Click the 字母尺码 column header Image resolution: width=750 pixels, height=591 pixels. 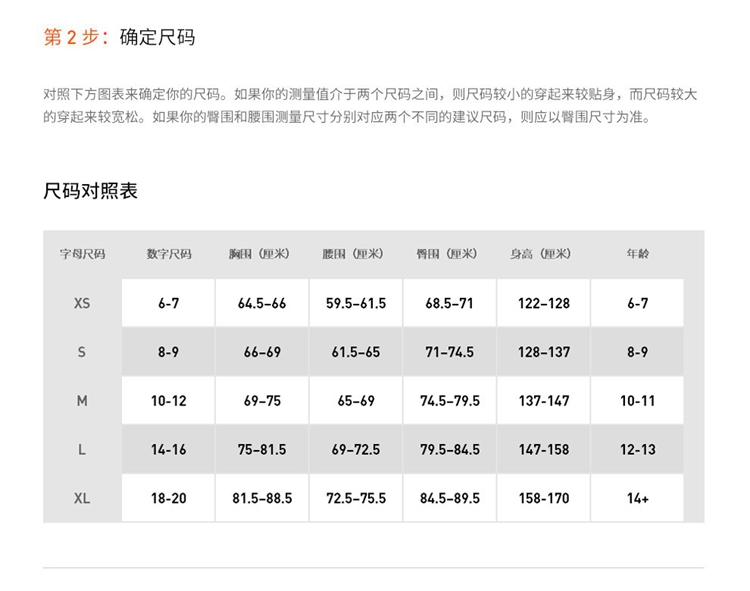[x=82, y=254]
